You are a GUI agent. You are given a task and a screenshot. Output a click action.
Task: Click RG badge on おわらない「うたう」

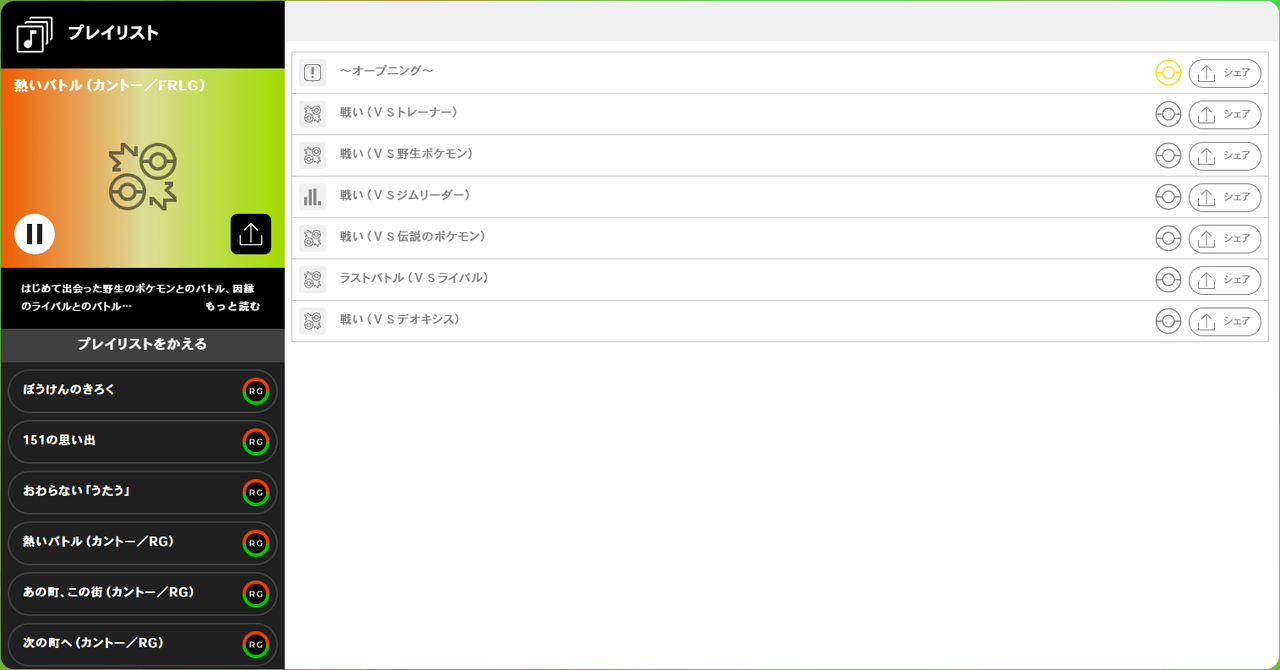[256, 492]
